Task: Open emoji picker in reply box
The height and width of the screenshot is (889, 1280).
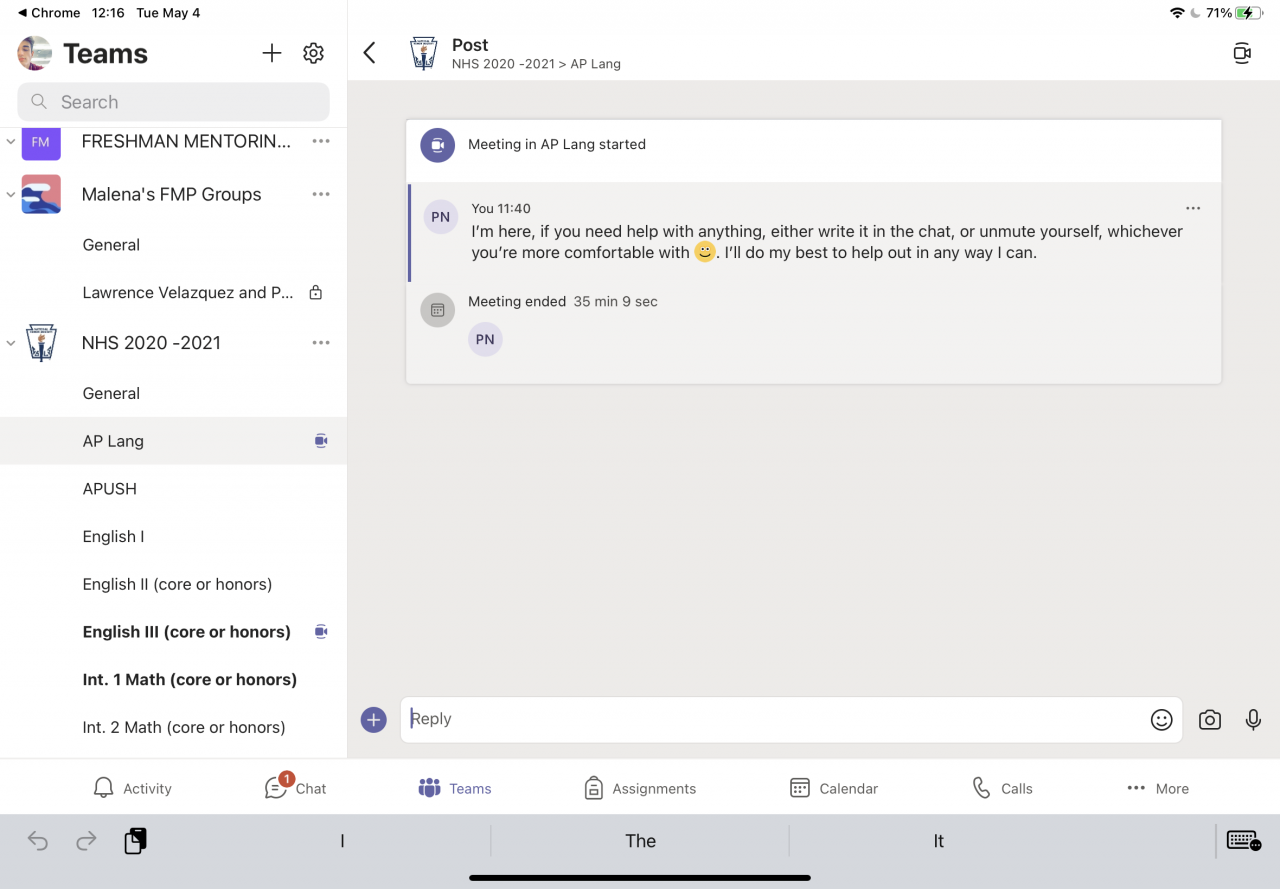Action: click(x=1161, y=720)
